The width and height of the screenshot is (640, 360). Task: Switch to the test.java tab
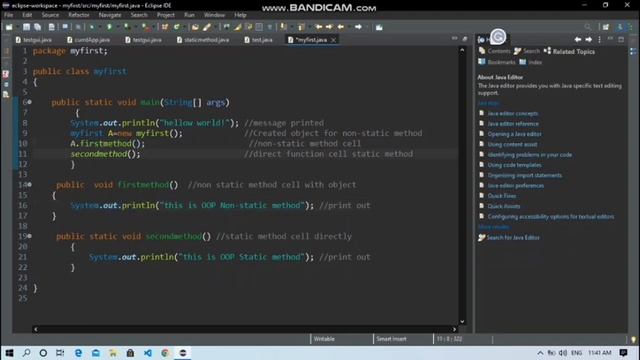click(x=258, y=40)
